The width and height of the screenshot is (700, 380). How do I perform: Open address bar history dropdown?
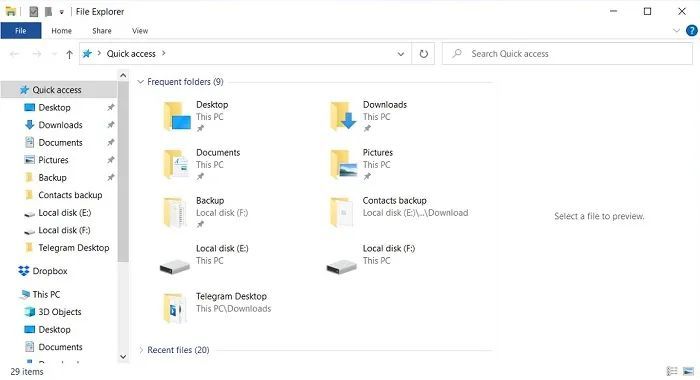tap(400, 54)
